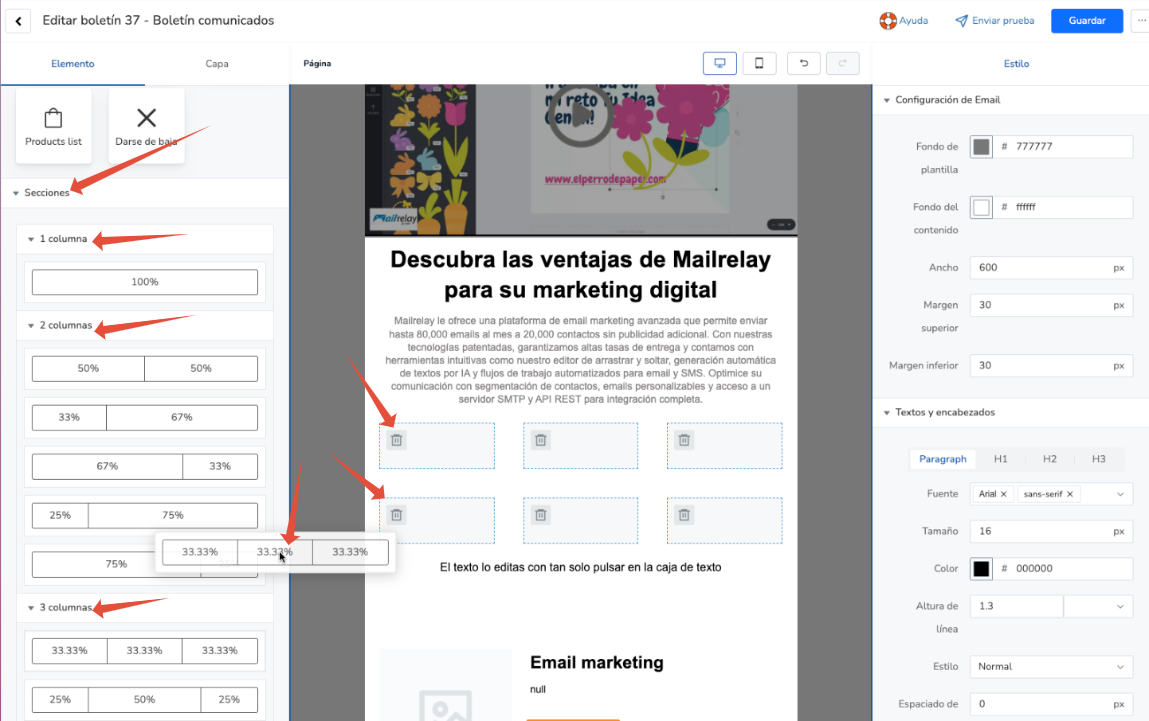Go back with the left arrow button
This screenshot has width=1149, height=721.
(x=18, y=21)
